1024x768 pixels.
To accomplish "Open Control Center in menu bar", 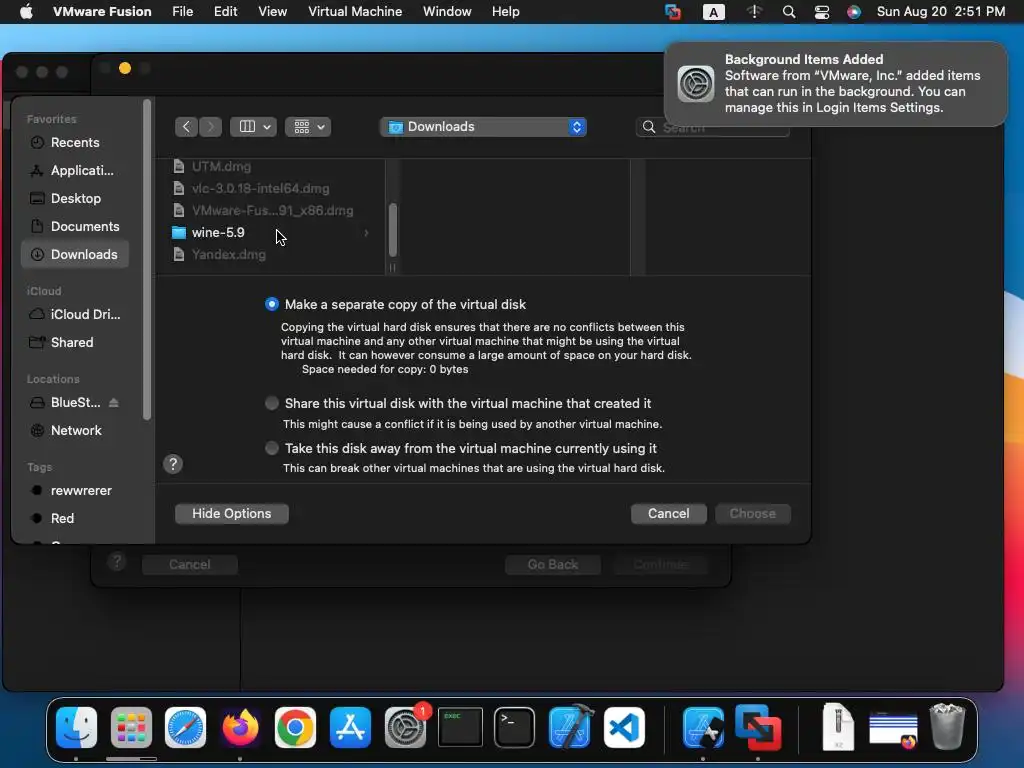I will point(822,12).
